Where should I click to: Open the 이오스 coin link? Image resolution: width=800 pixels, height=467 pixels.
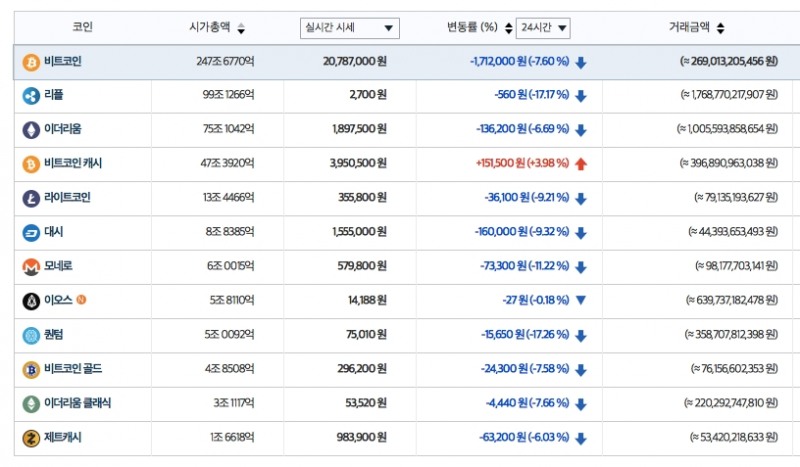[58, 300]
